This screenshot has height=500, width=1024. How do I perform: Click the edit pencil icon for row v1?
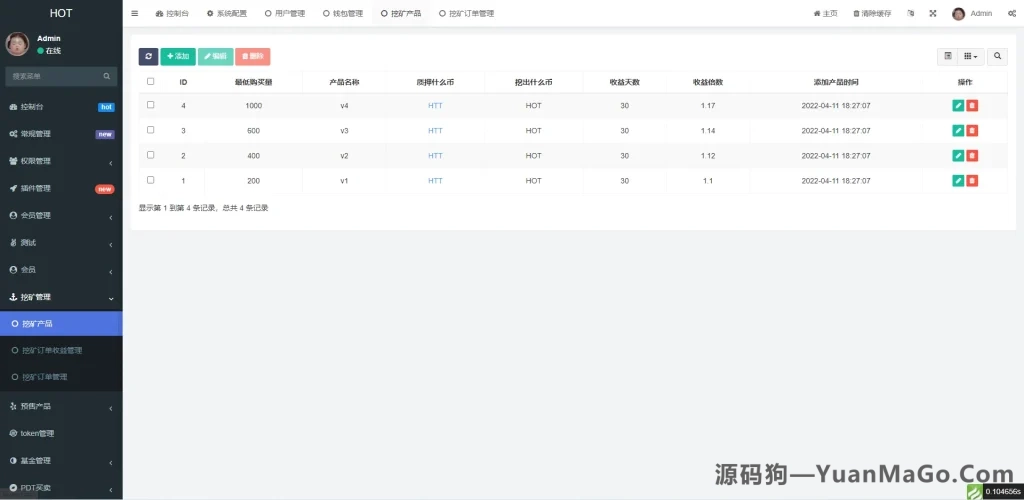pyautogui.click(x=958, y=181)
